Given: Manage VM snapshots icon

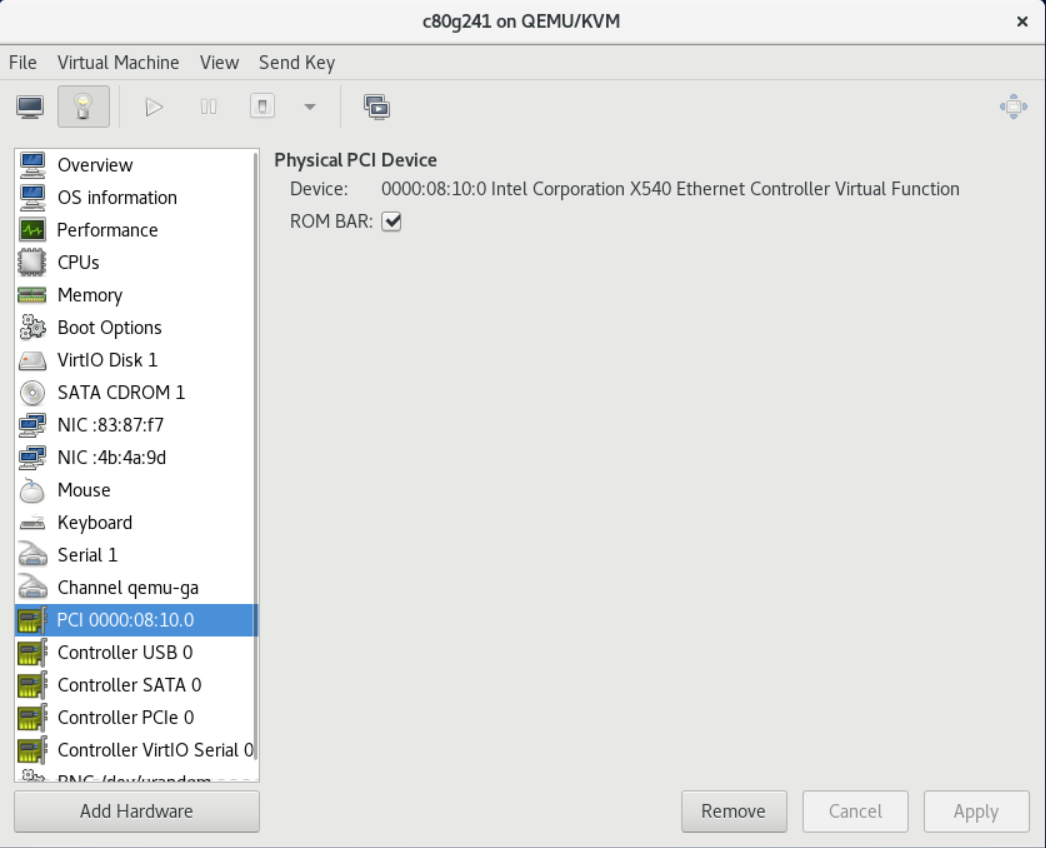Looking at the screenshot, I should 377,107.
